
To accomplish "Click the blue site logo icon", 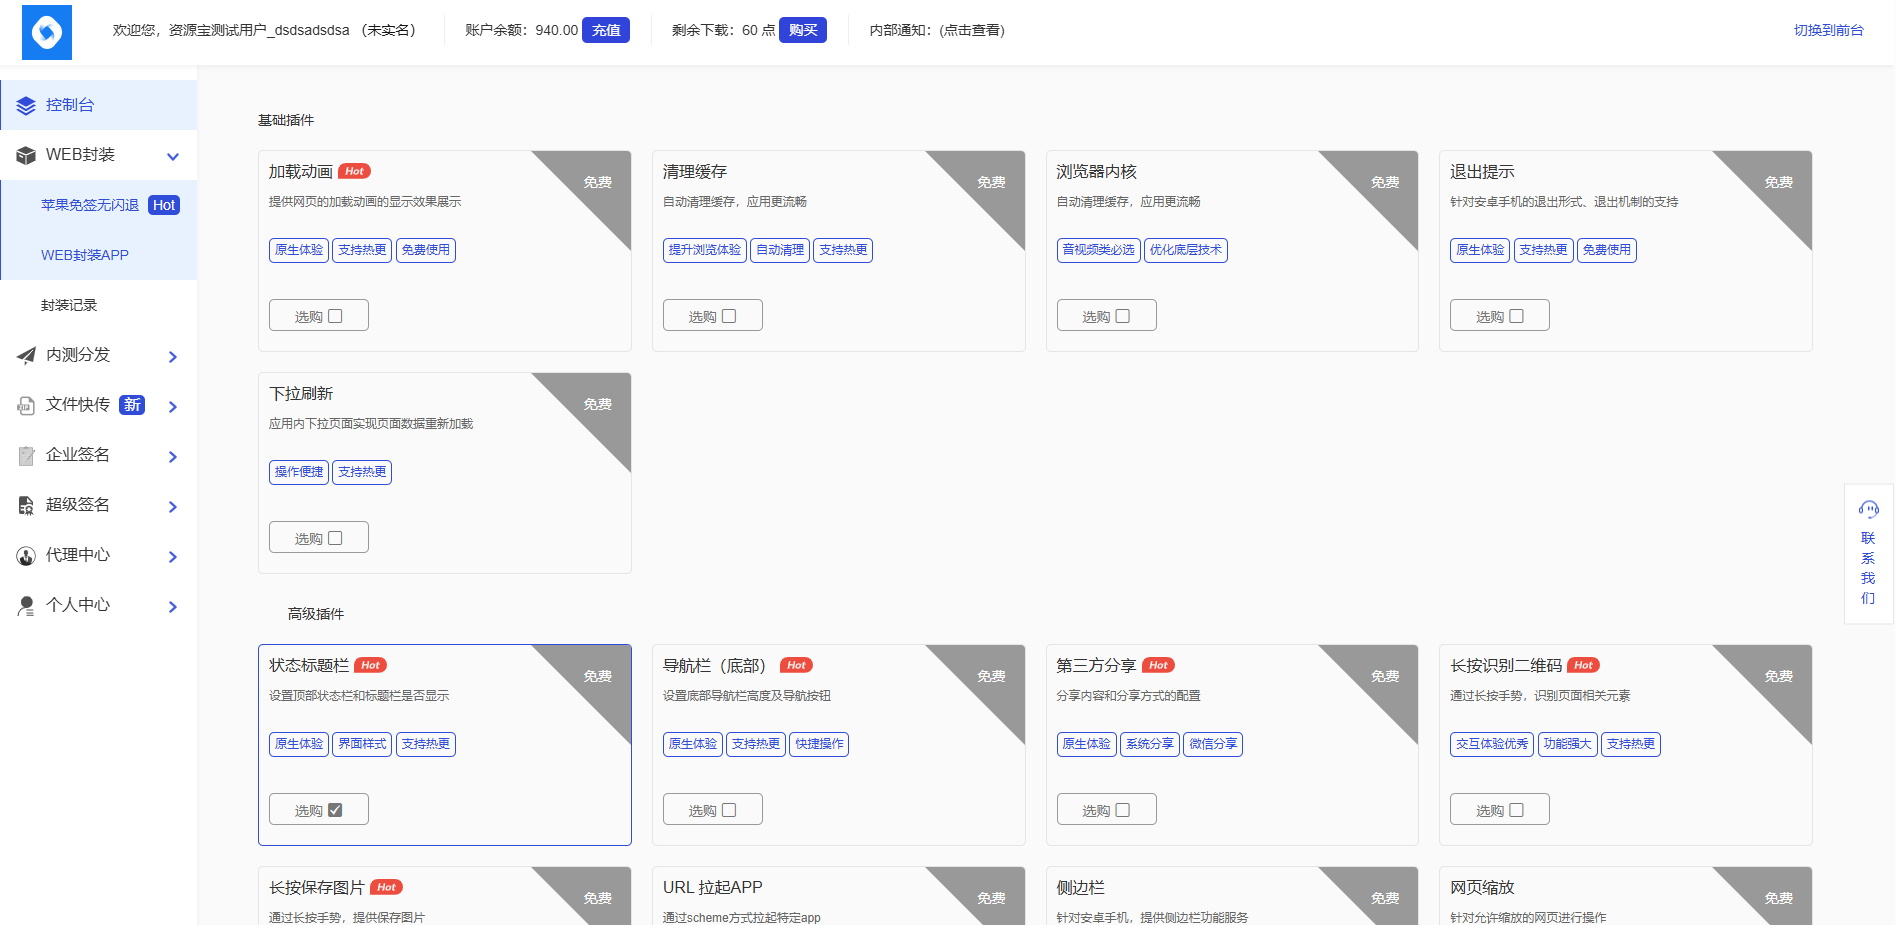I will [47, 32].
